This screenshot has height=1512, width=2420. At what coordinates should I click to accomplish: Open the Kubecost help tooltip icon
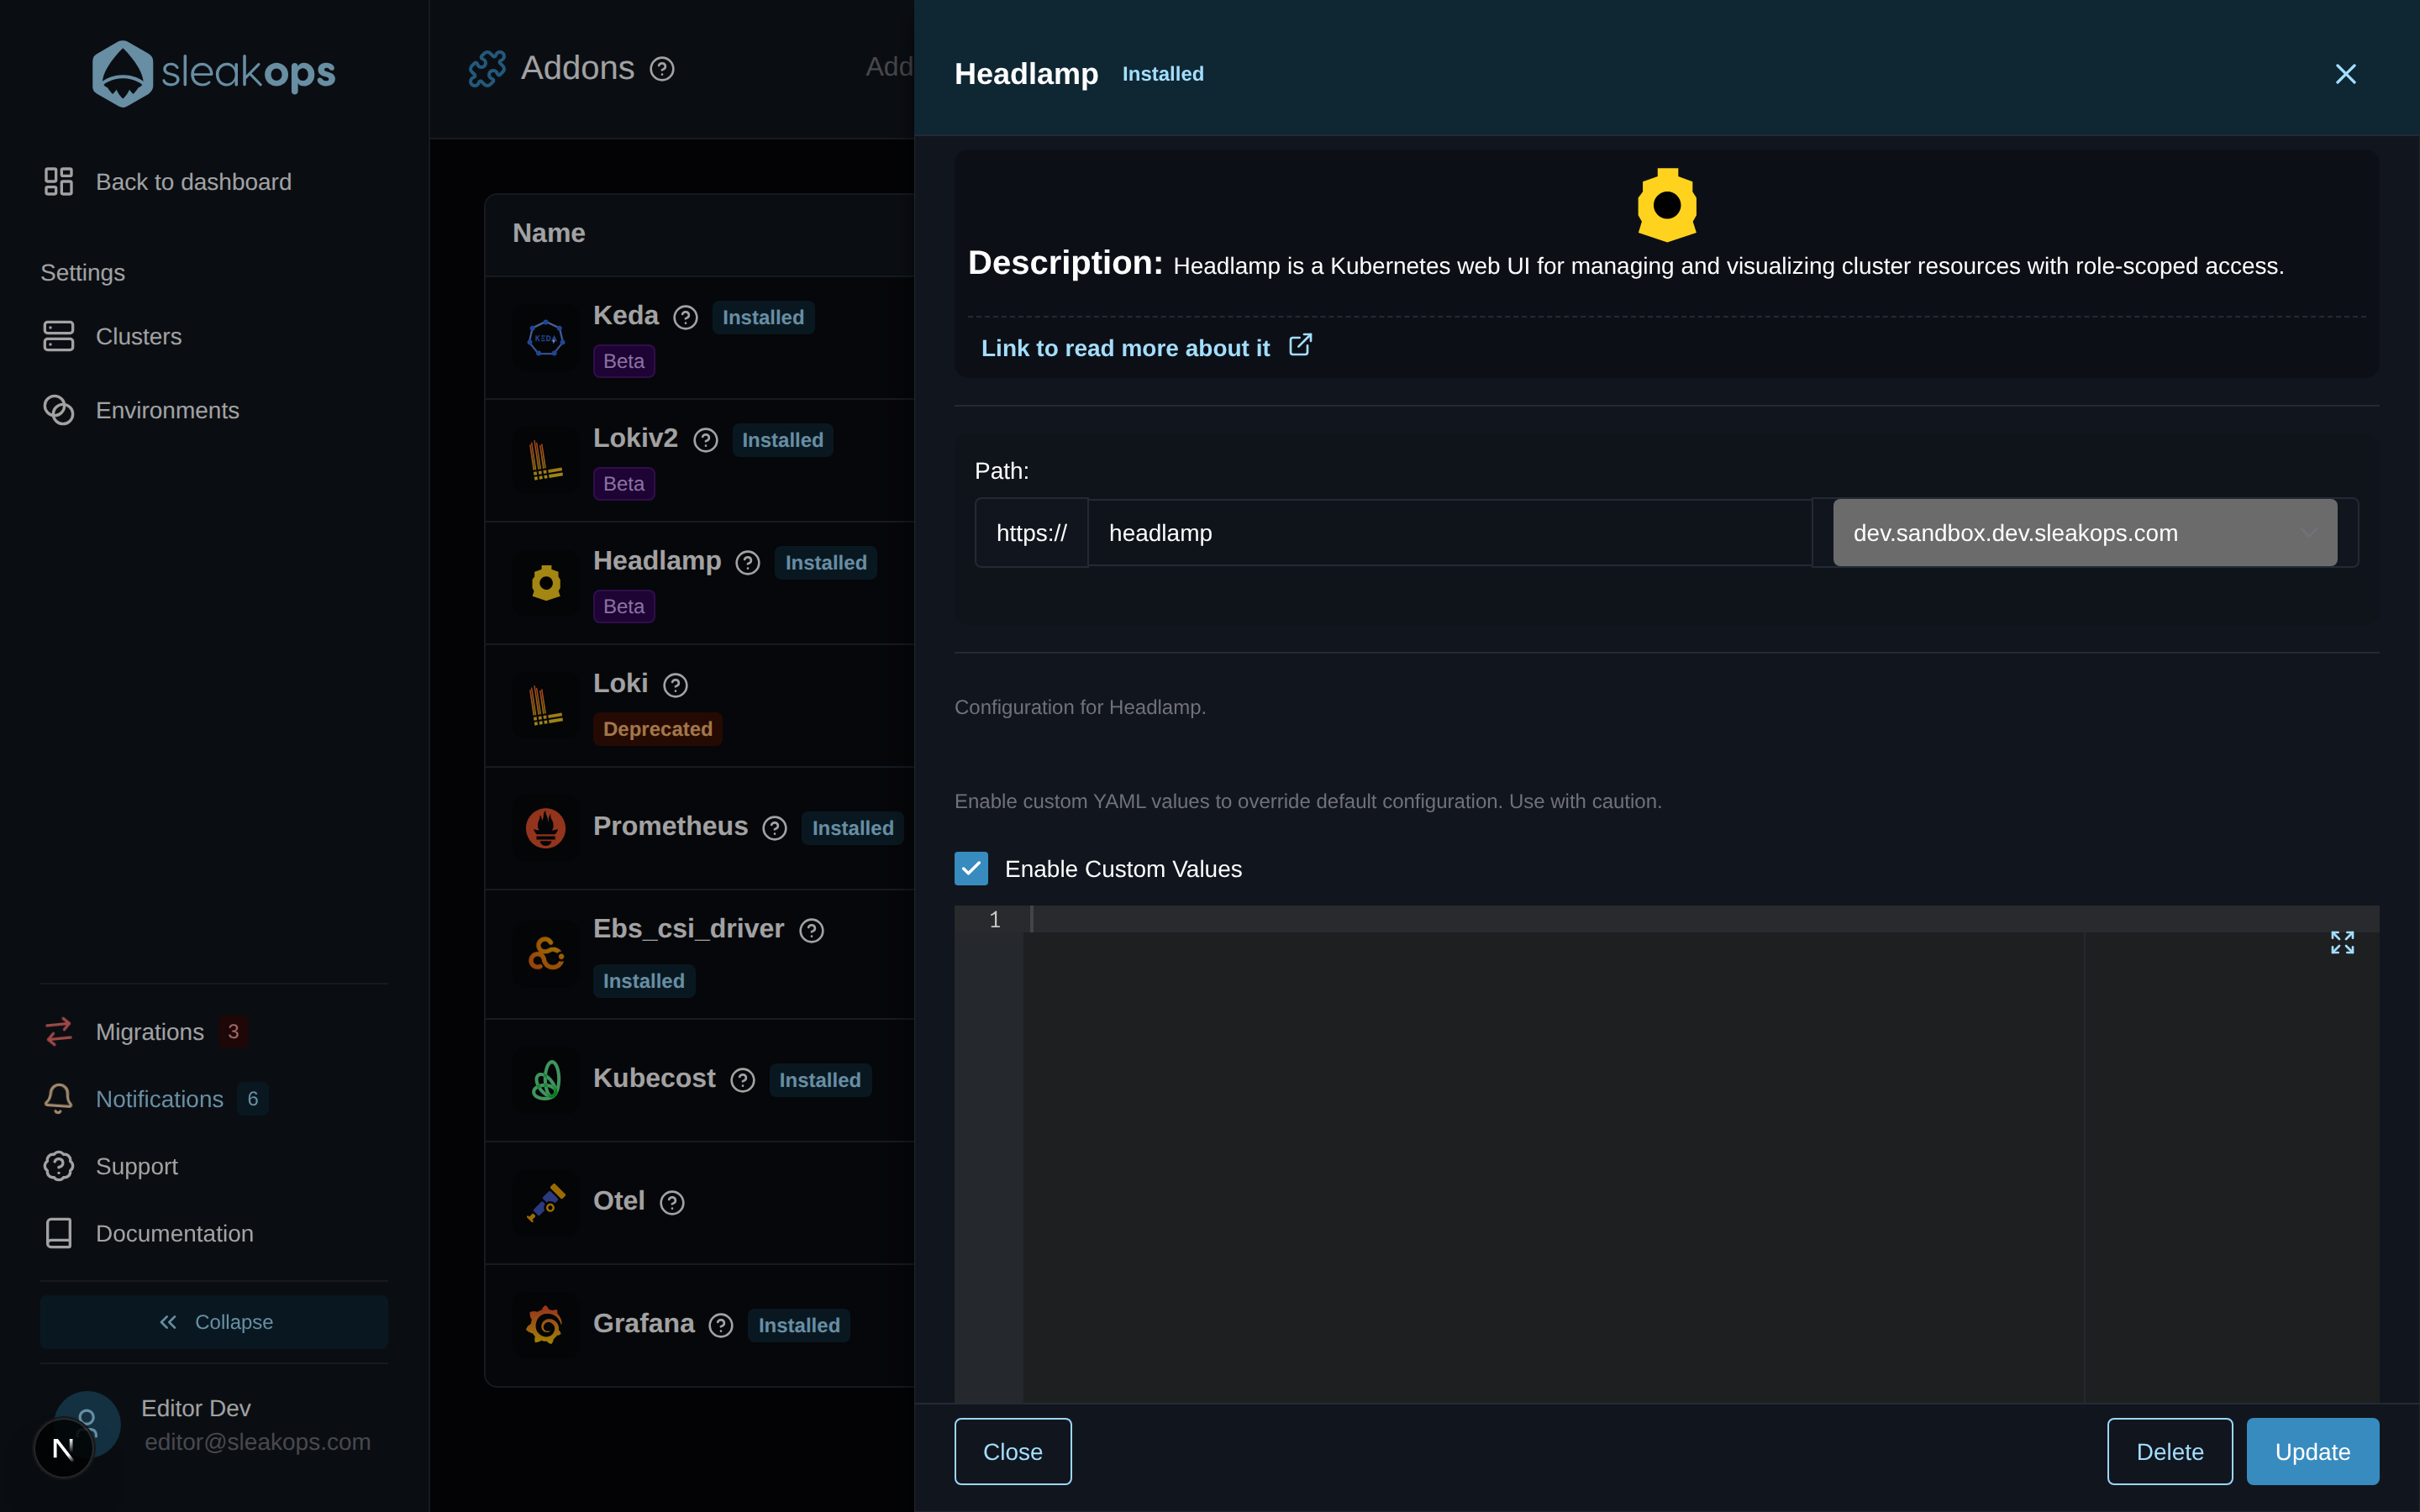pos(743,1080)
